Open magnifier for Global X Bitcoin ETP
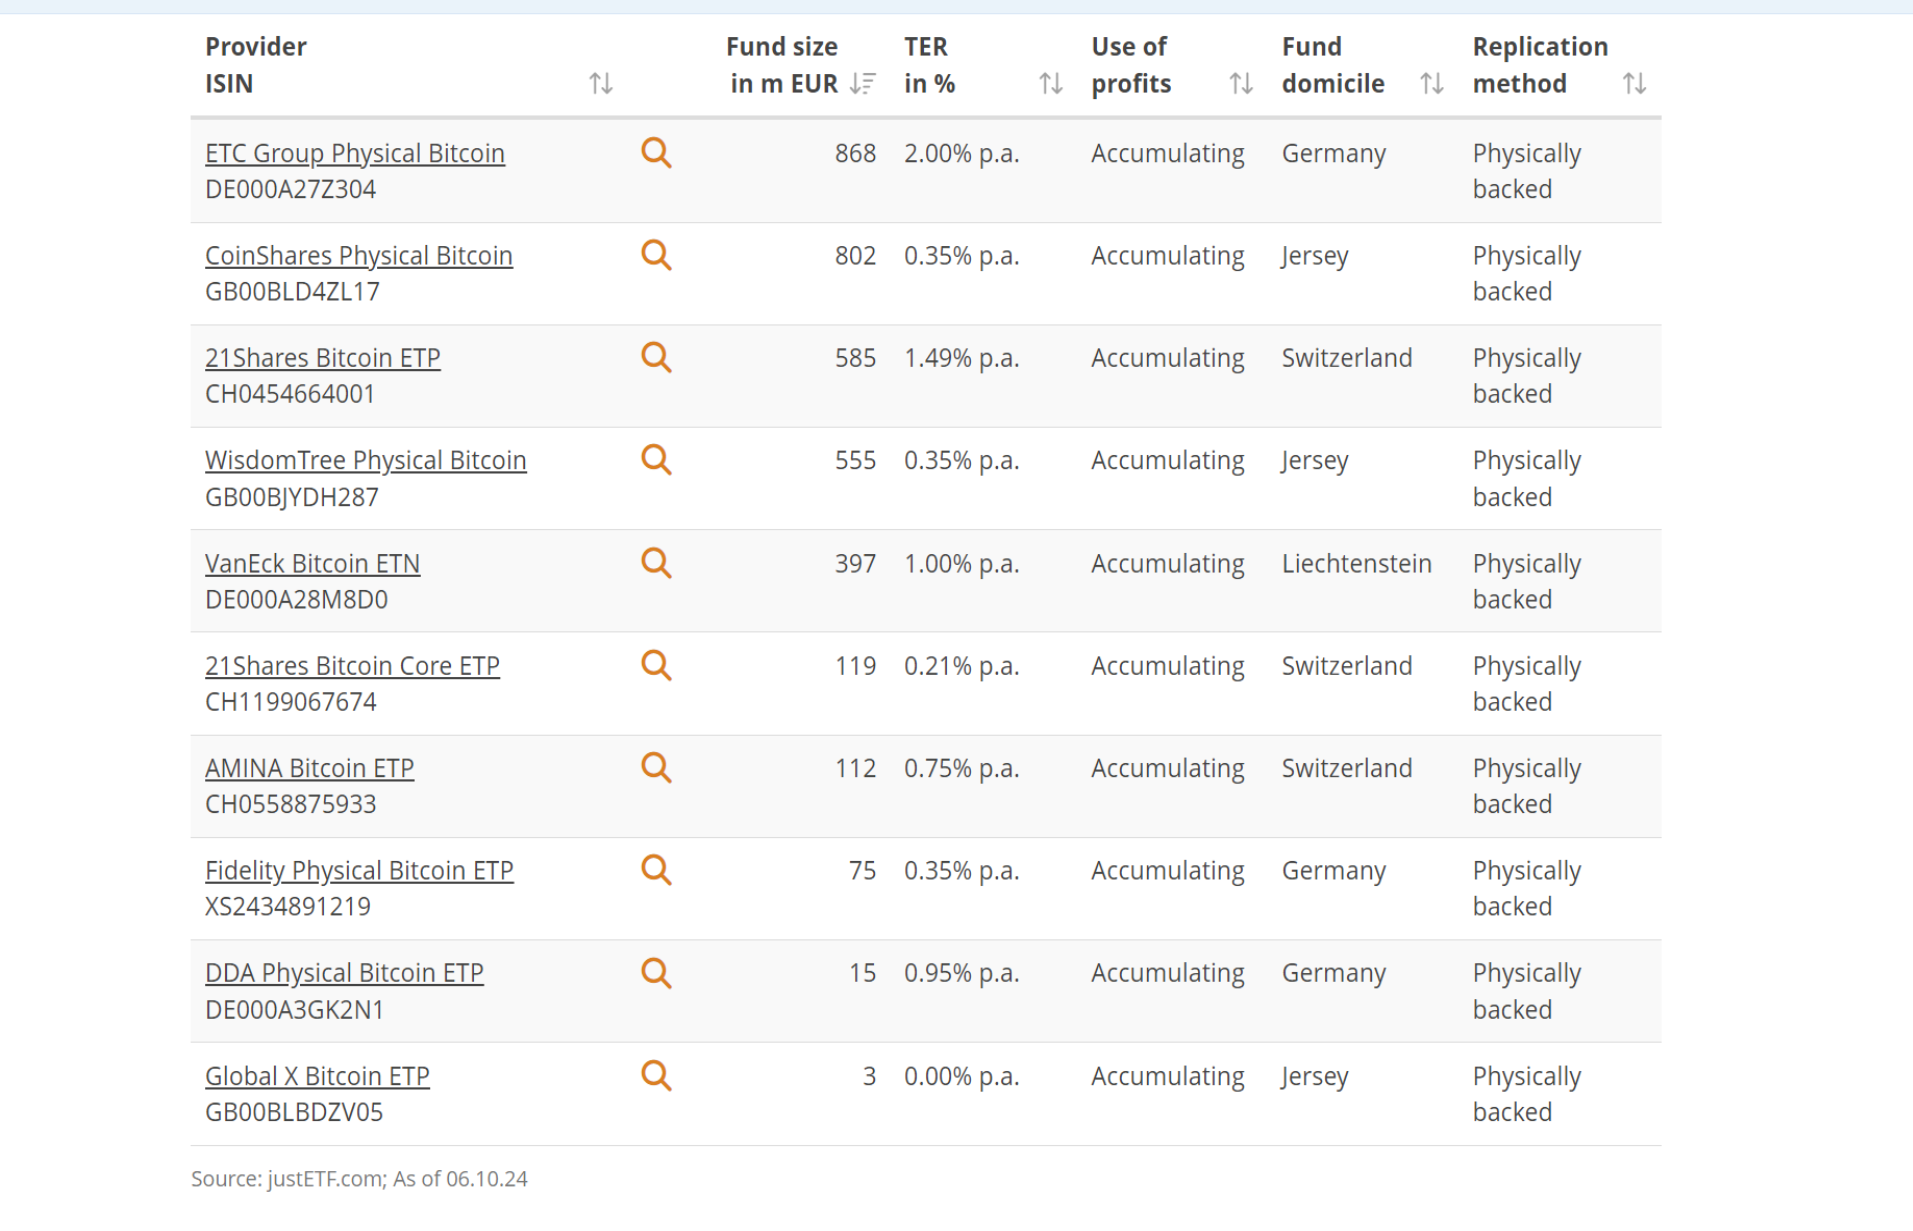This screenshot has width=1913, height=1231. tap(656, 1075)
